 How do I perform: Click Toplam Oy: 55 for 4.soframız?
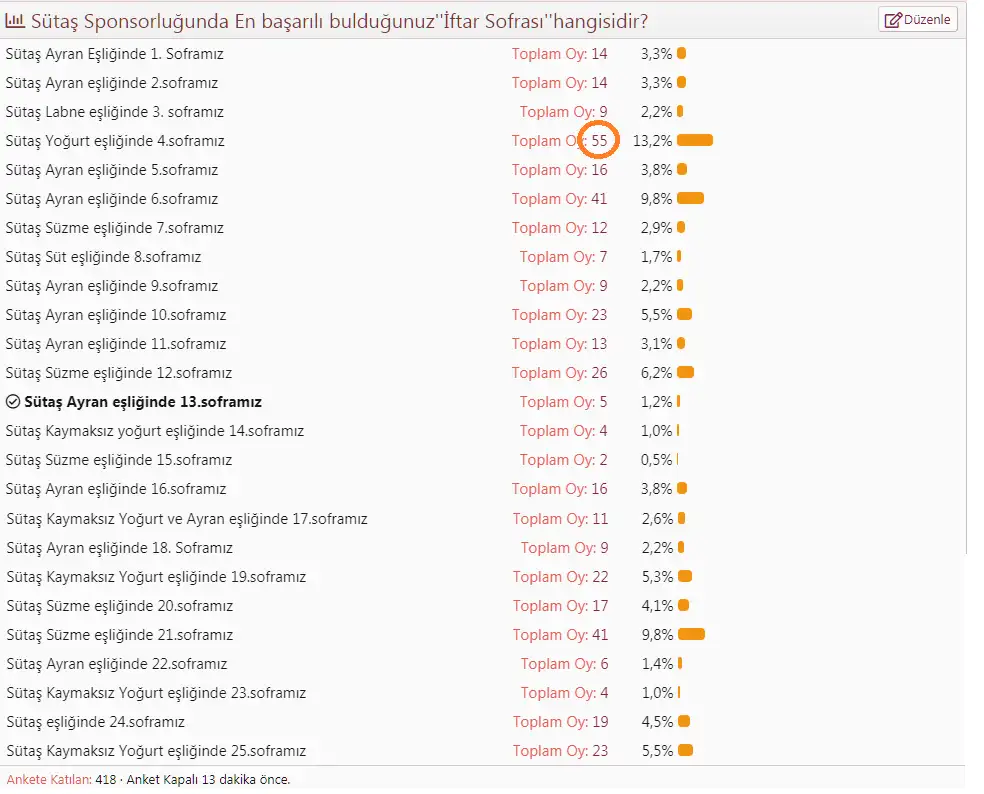560,141
